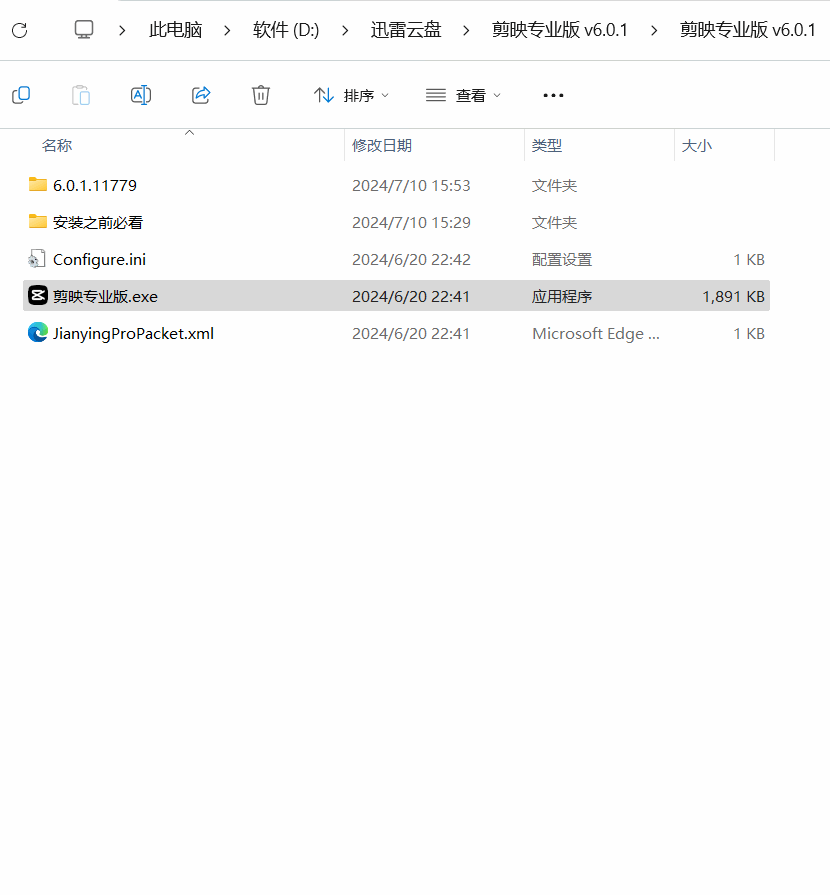Click the Paste toolbar icon
This screenshot has height=895, width=830.
81,95
